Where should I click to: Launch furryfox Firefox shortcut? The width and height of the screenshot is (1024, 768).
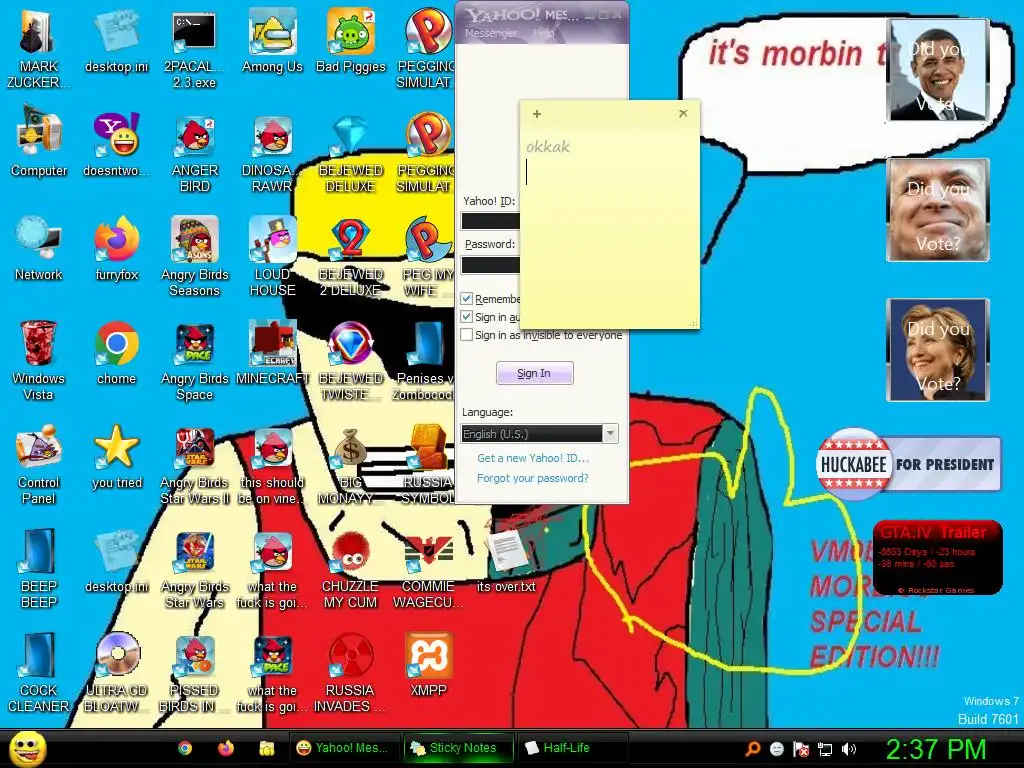[116, 249]
